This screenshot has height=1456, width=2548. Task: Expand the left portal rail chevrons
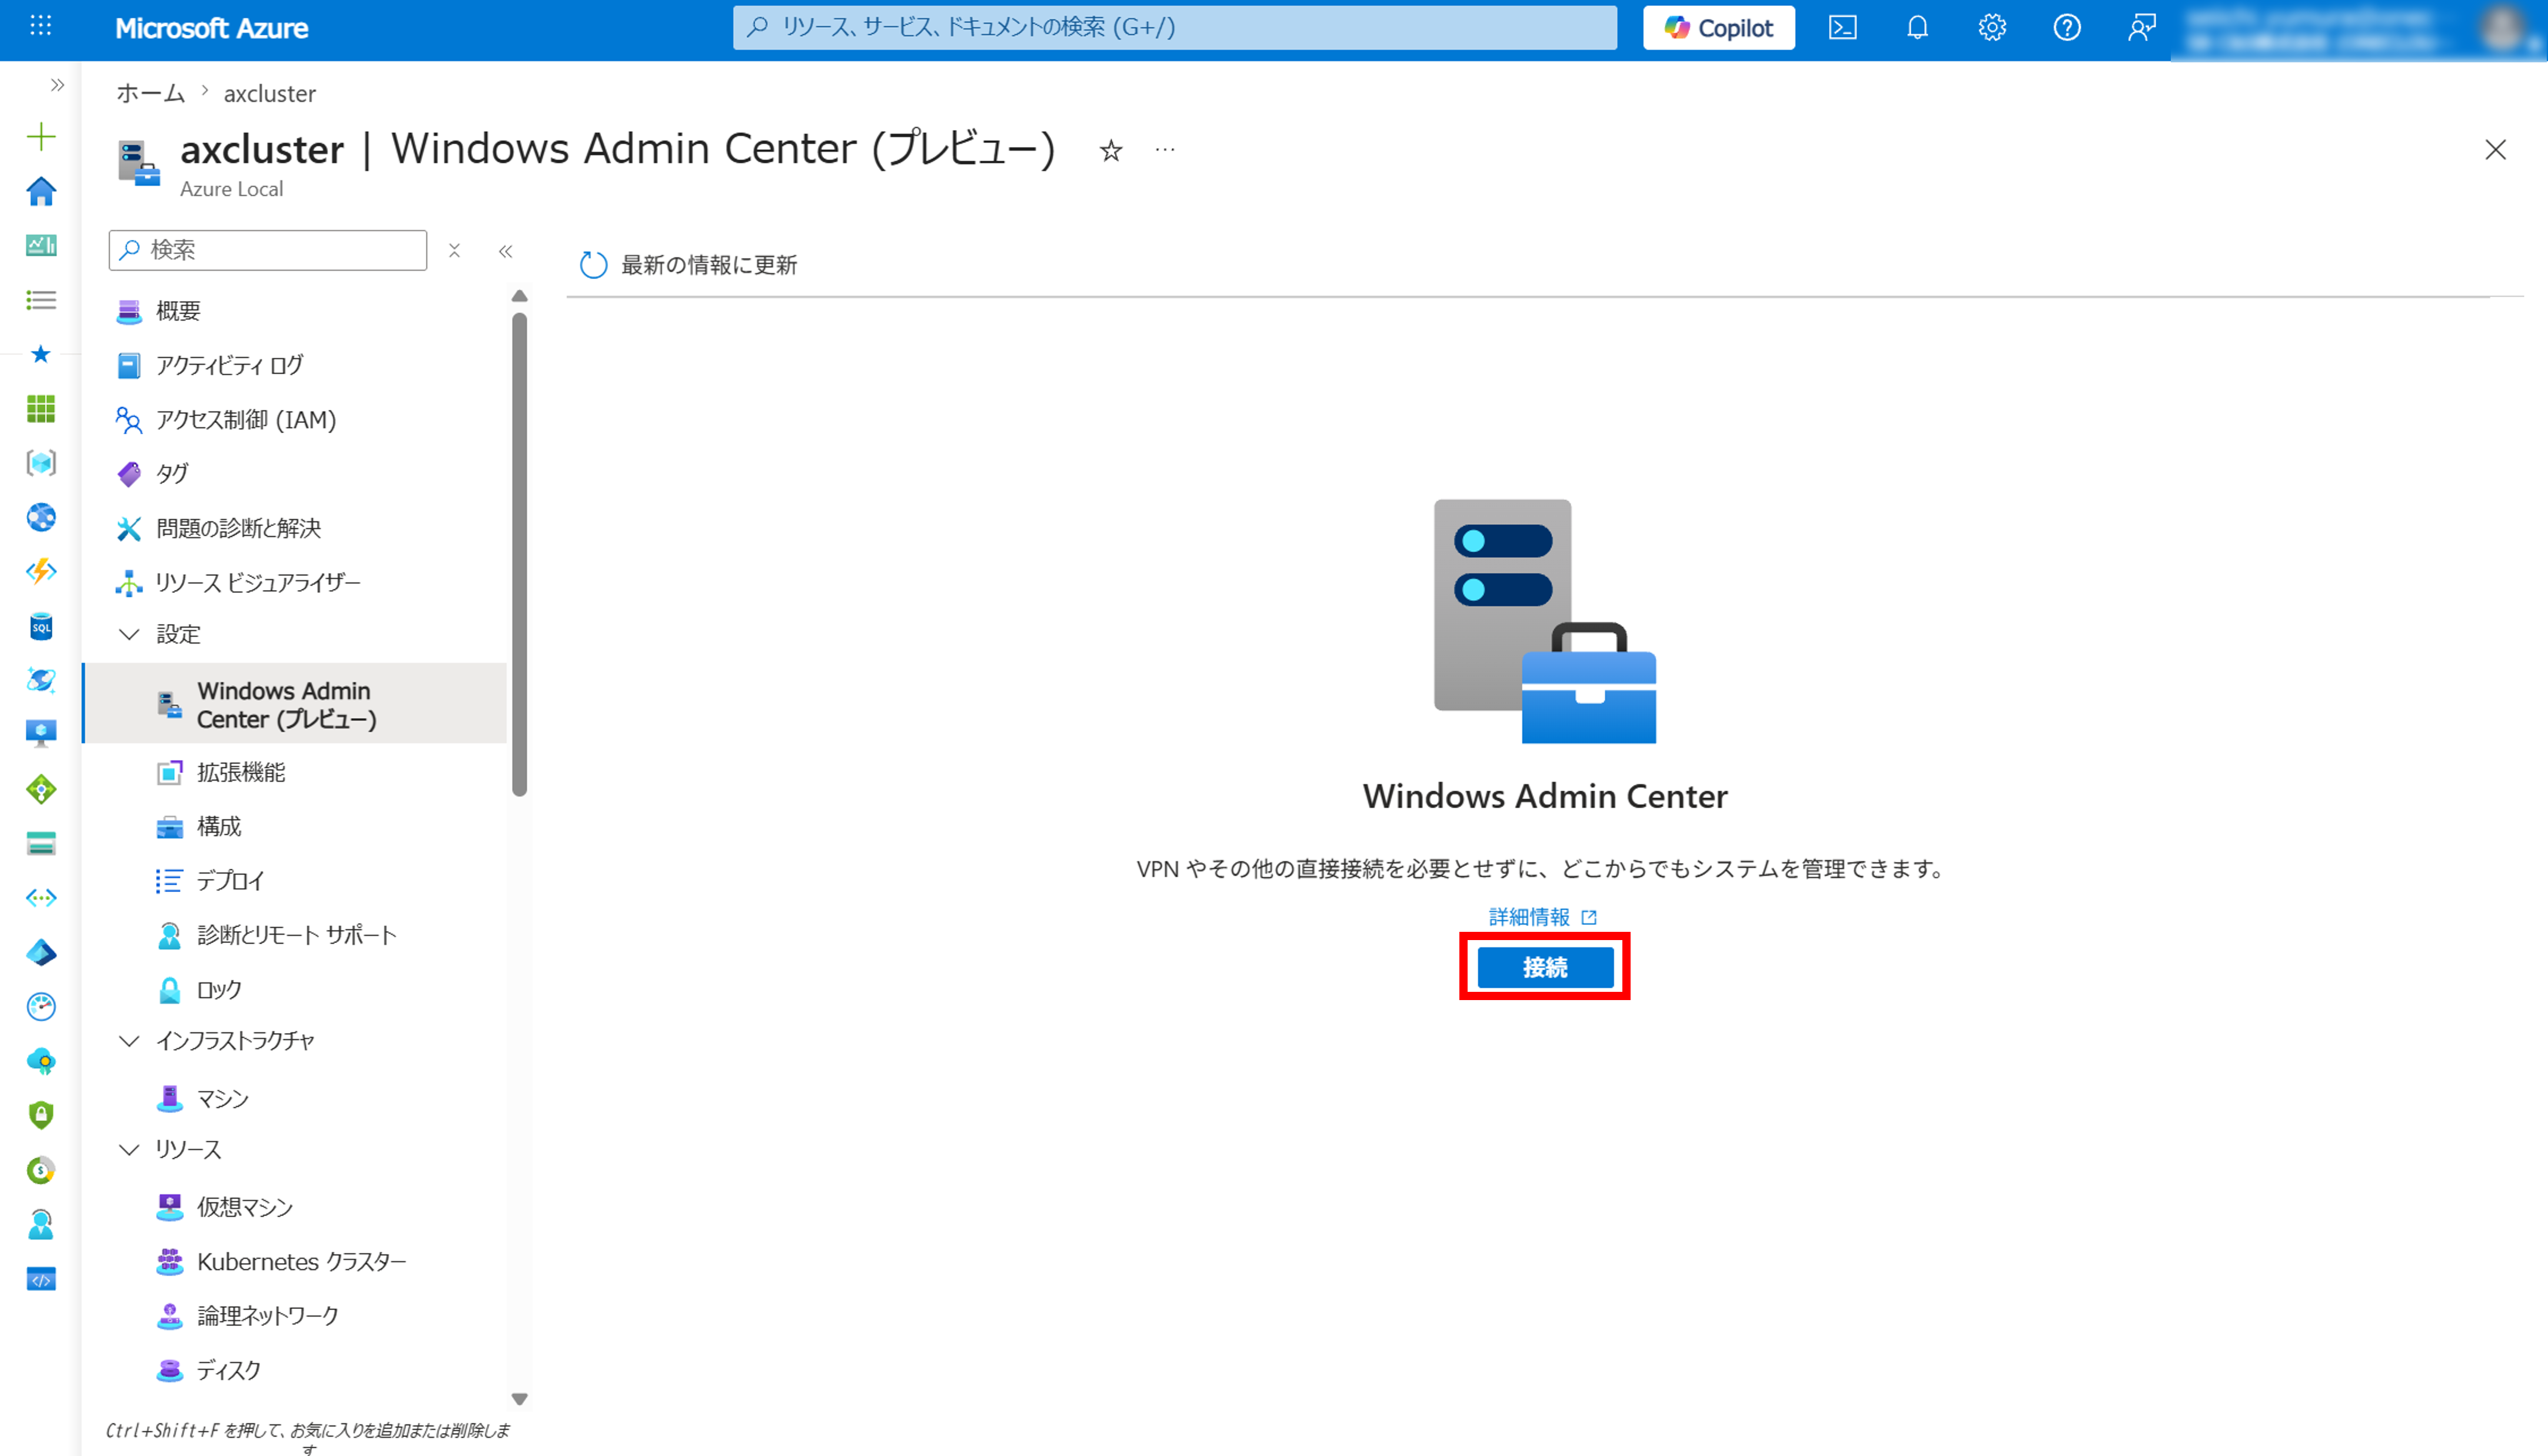click(x=57, y=85)
